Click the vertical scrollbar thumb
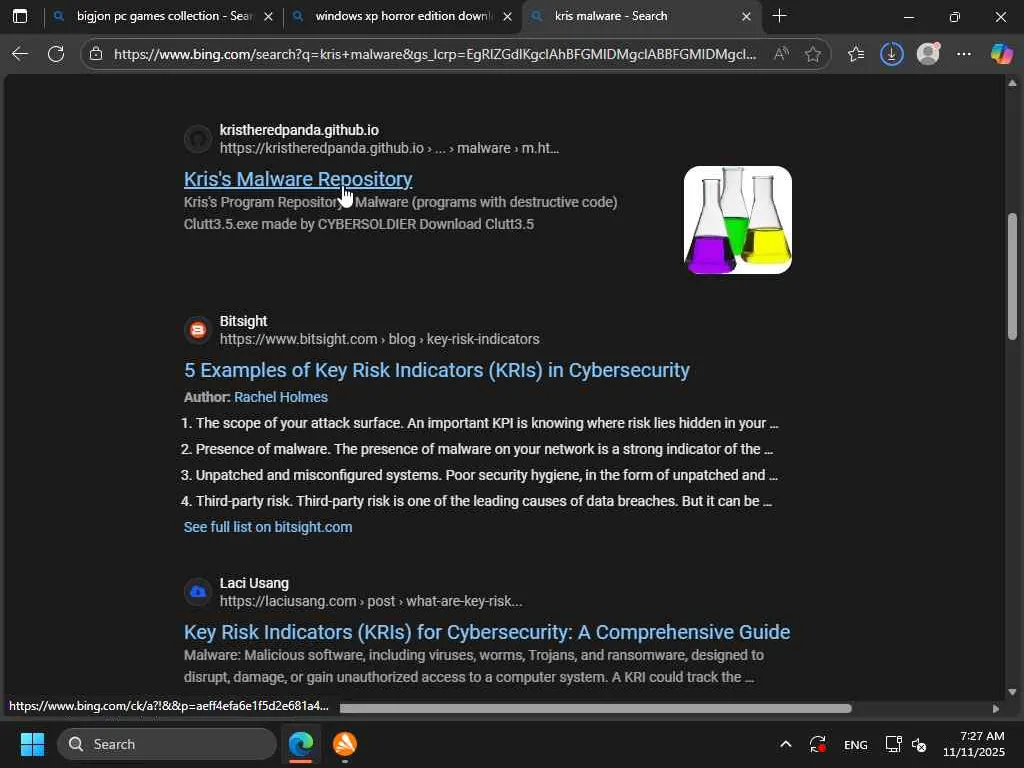This screenshot has height=768, width=1024. [x=1012, y=276]
